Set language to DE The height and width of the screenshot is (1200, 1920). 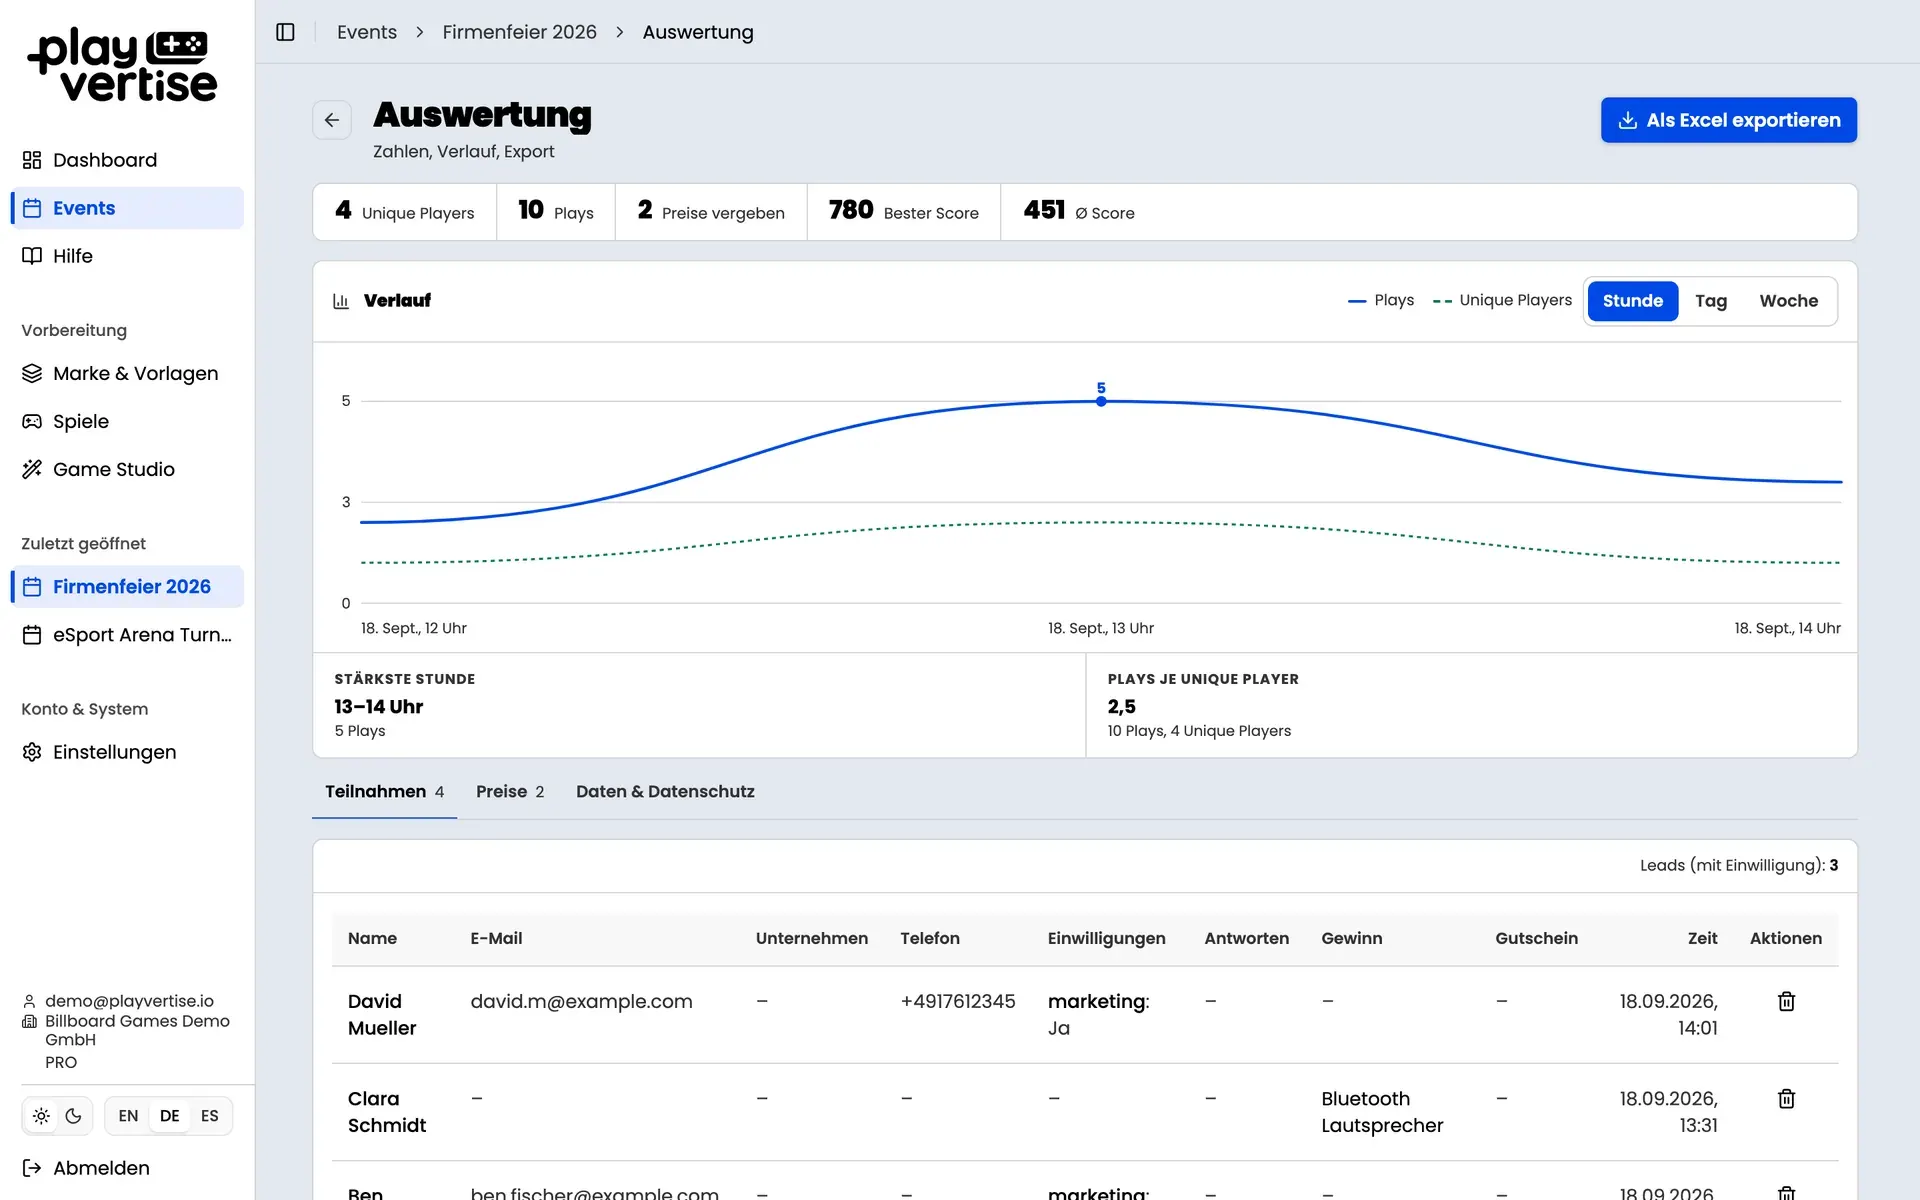coord(169,1116)
